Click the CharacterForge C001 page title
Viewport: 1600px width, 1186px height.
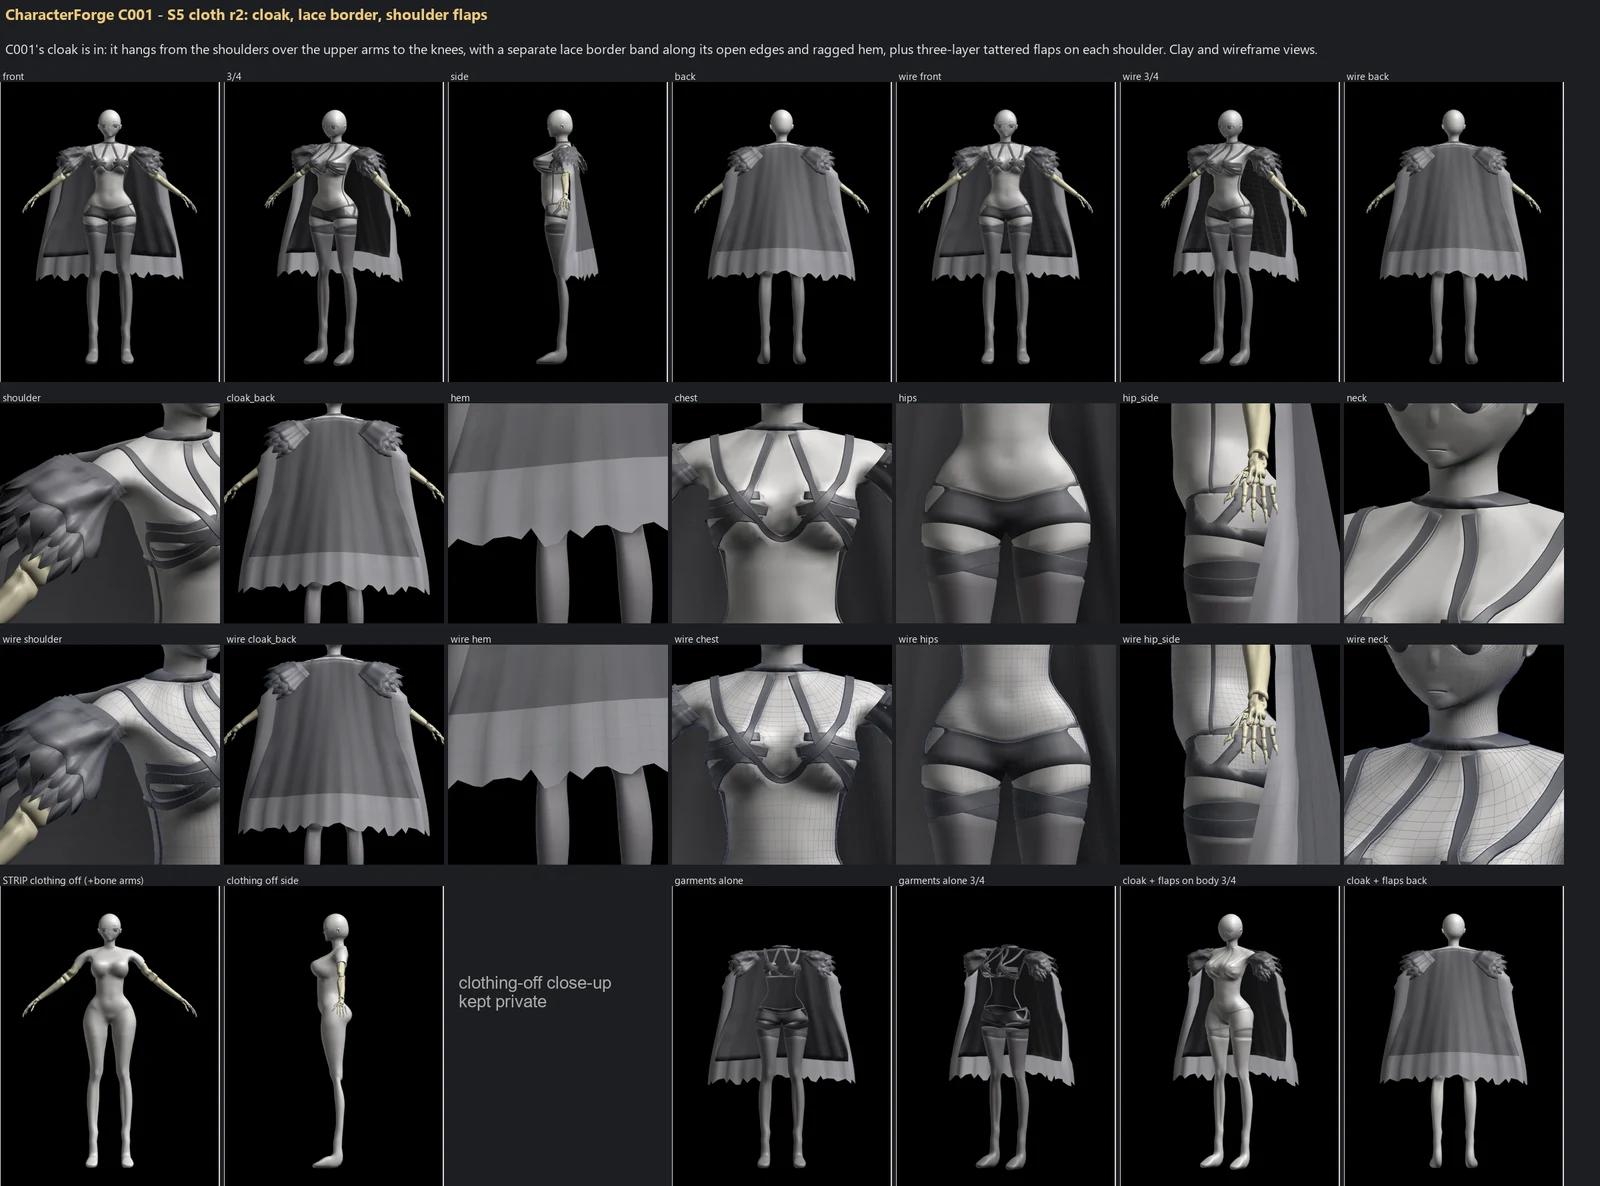pyautogui.click(x=246, y=15)
